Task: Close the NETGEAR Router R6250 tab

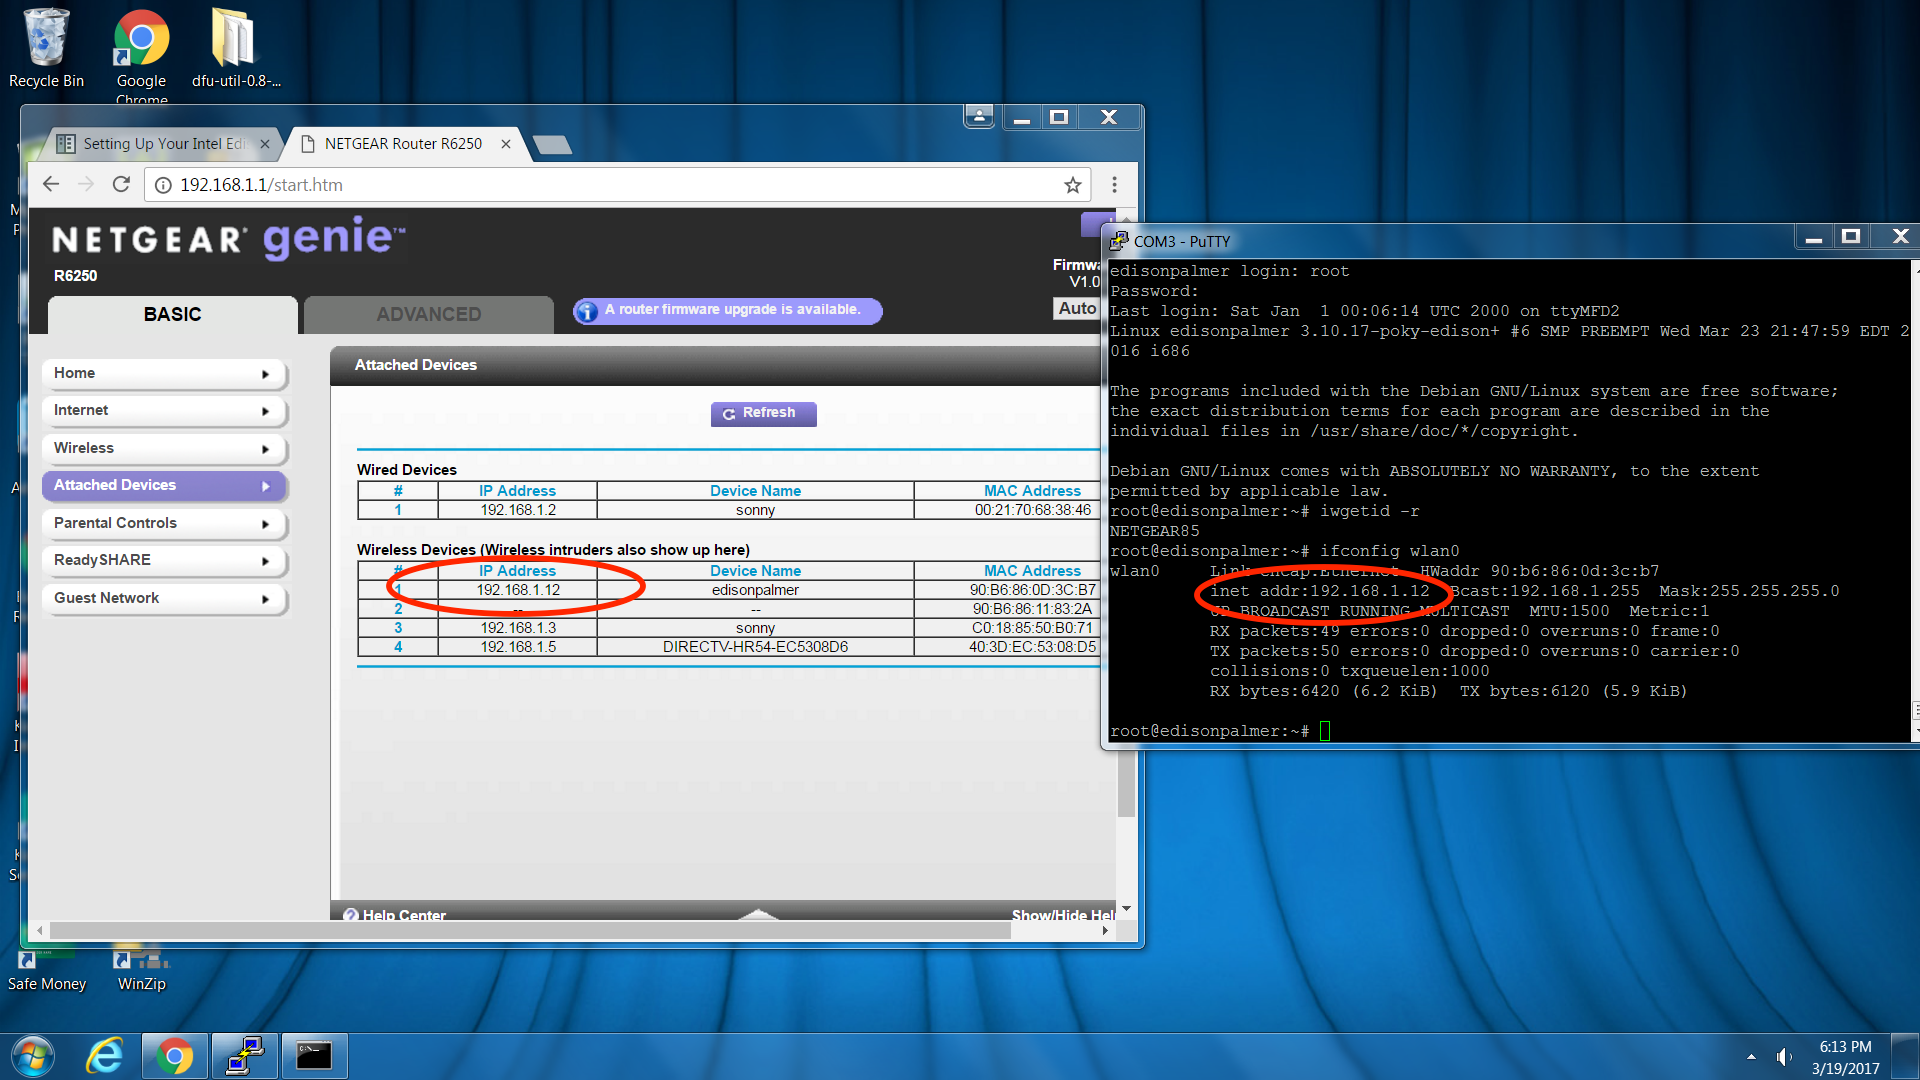Action: pyautogui.click(x=506, y=144)
